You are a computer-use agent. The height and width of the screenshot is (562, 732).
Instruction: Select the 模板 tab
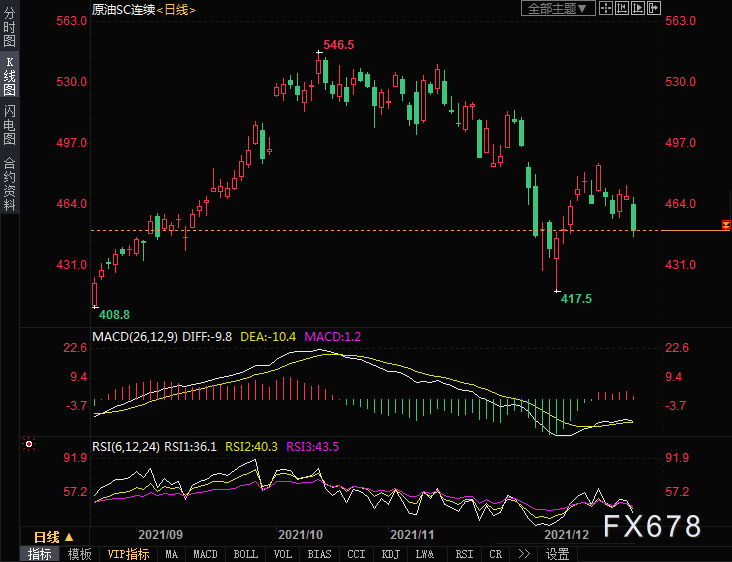pos(79,554)
